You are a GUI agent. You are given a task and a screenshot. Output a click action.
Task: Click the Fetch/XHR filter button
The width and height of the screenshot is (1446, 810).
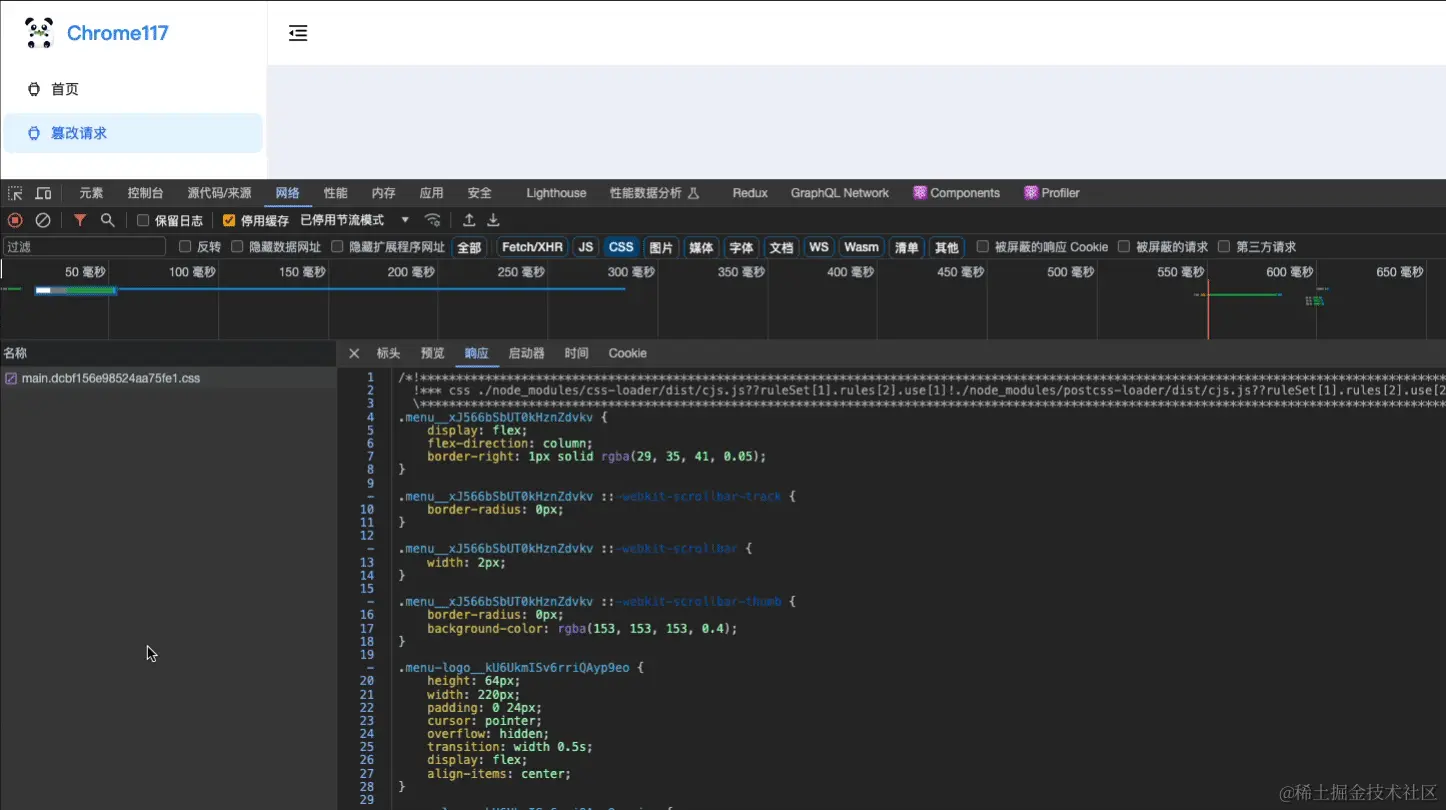pyautogui.click(x=531, y=246)
